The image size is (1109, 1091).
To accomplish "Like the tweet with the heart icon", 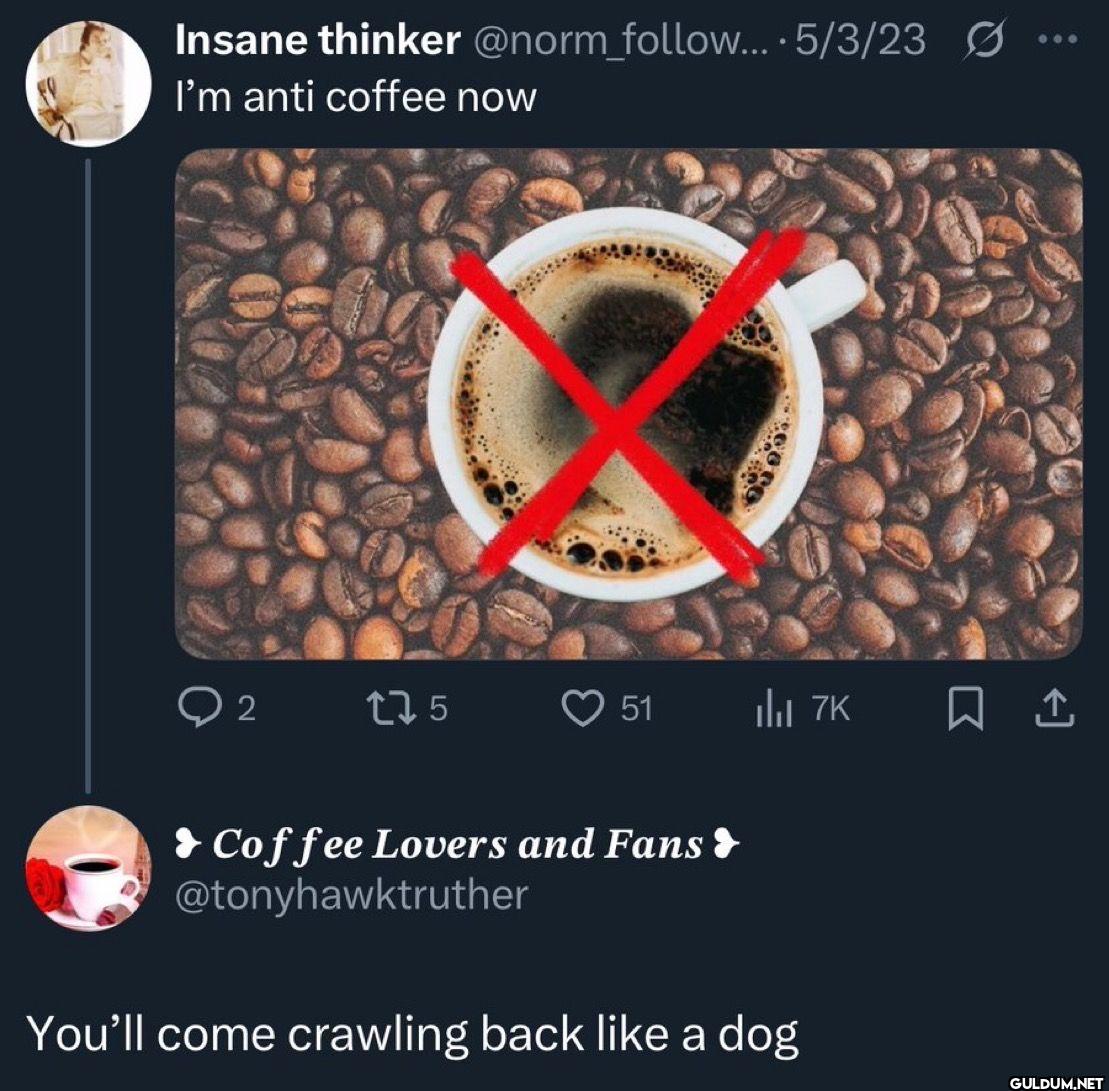I will tap(580, 708).
